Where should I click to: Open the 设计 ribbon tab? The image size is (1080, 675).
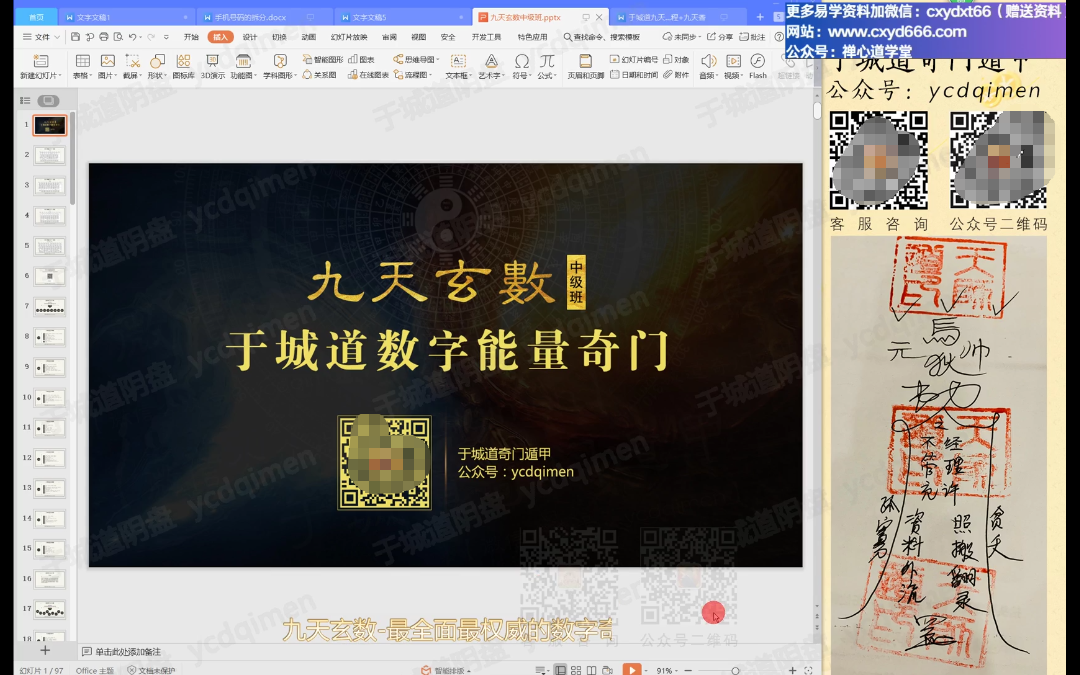[x=249, y=37]
